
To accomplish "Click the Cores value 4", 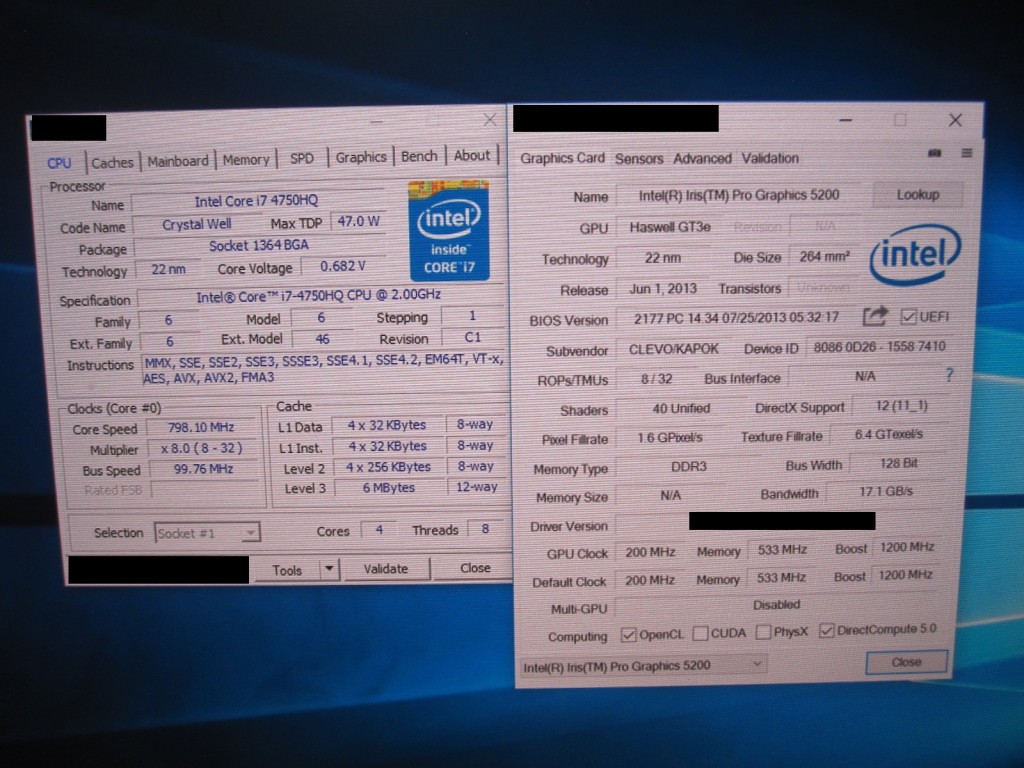I will 379,530.
